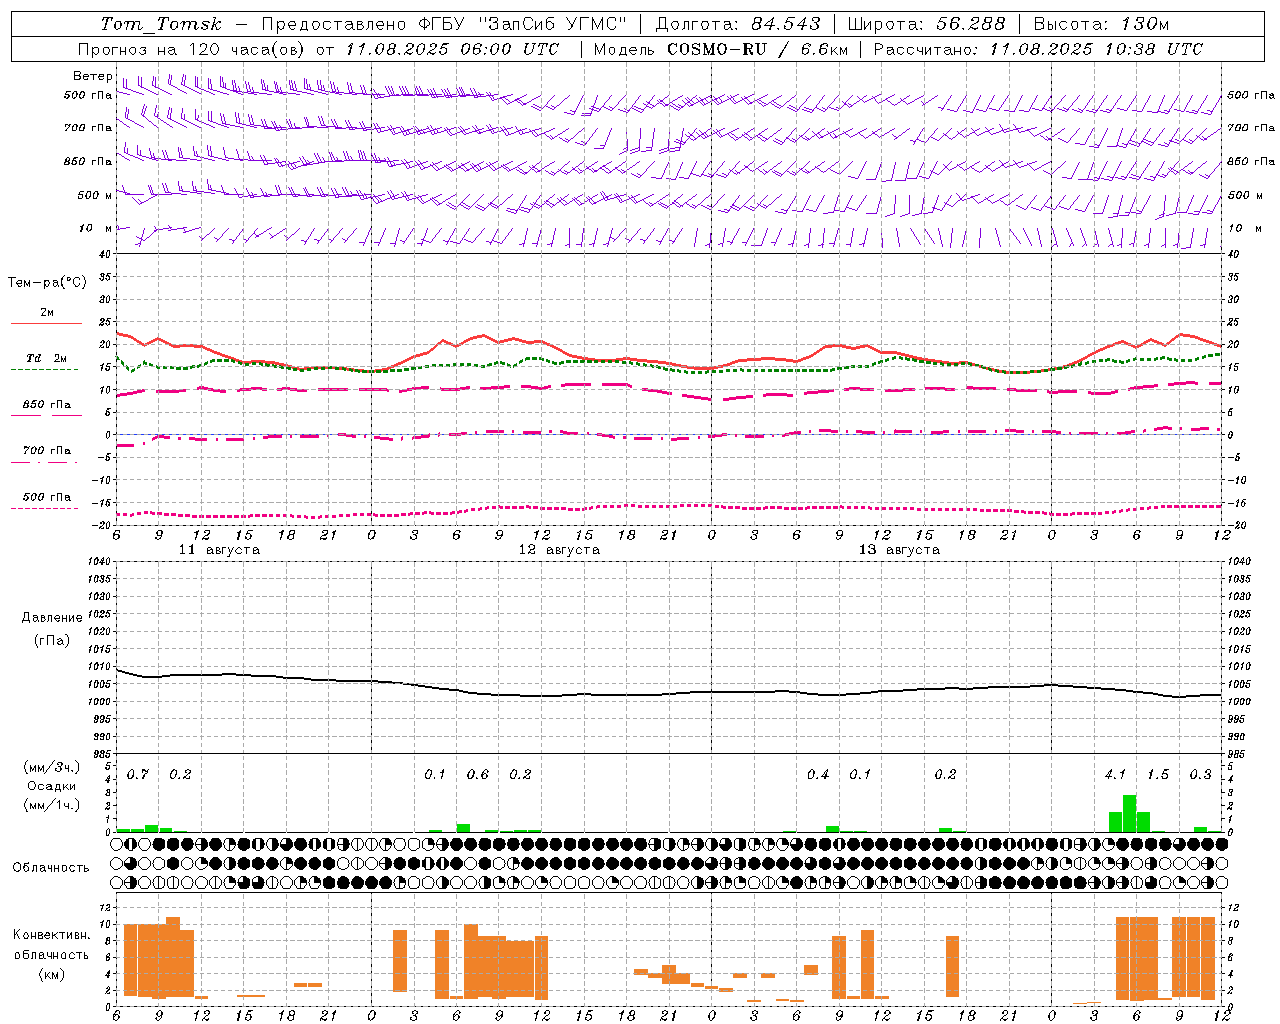
Task: Click the 4.1 precipitation total value
Action: point(1115,775)
